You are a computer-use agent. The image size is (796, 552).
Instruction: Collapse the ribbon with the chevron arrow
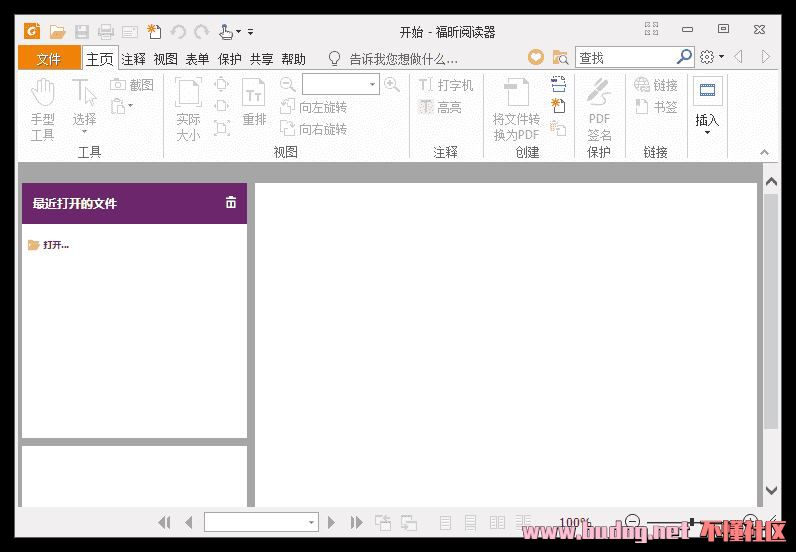[765, 153]
